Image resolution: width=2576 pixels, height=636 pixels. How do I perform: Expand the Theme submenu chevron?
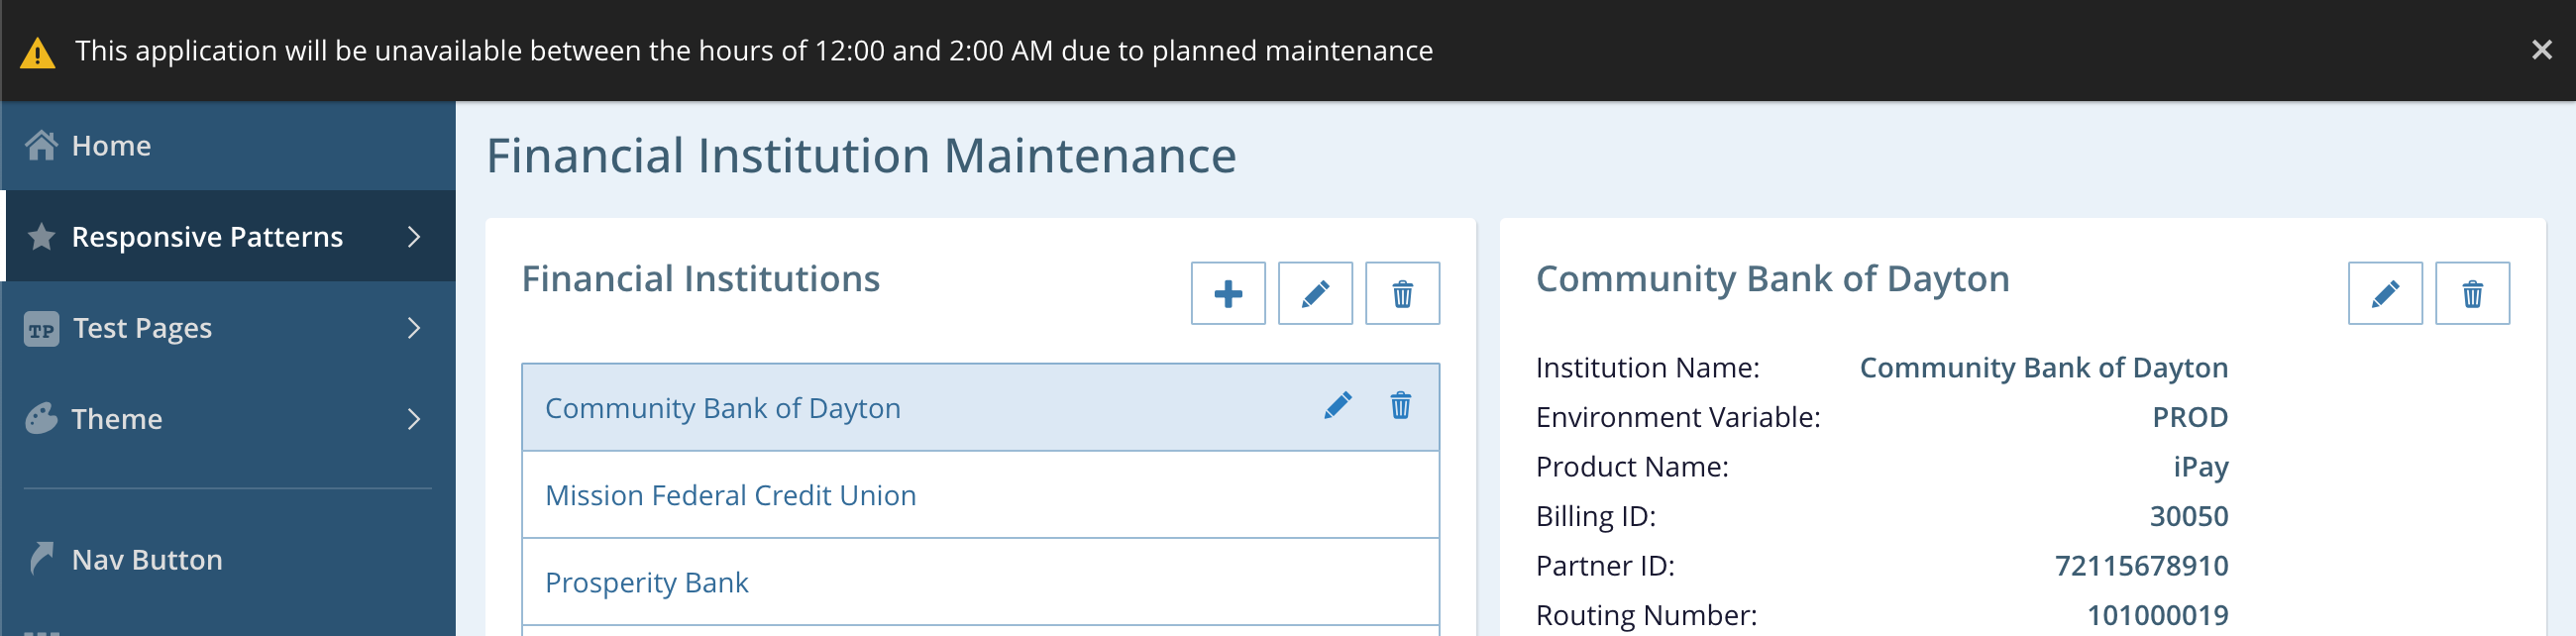tap(414, 419)
